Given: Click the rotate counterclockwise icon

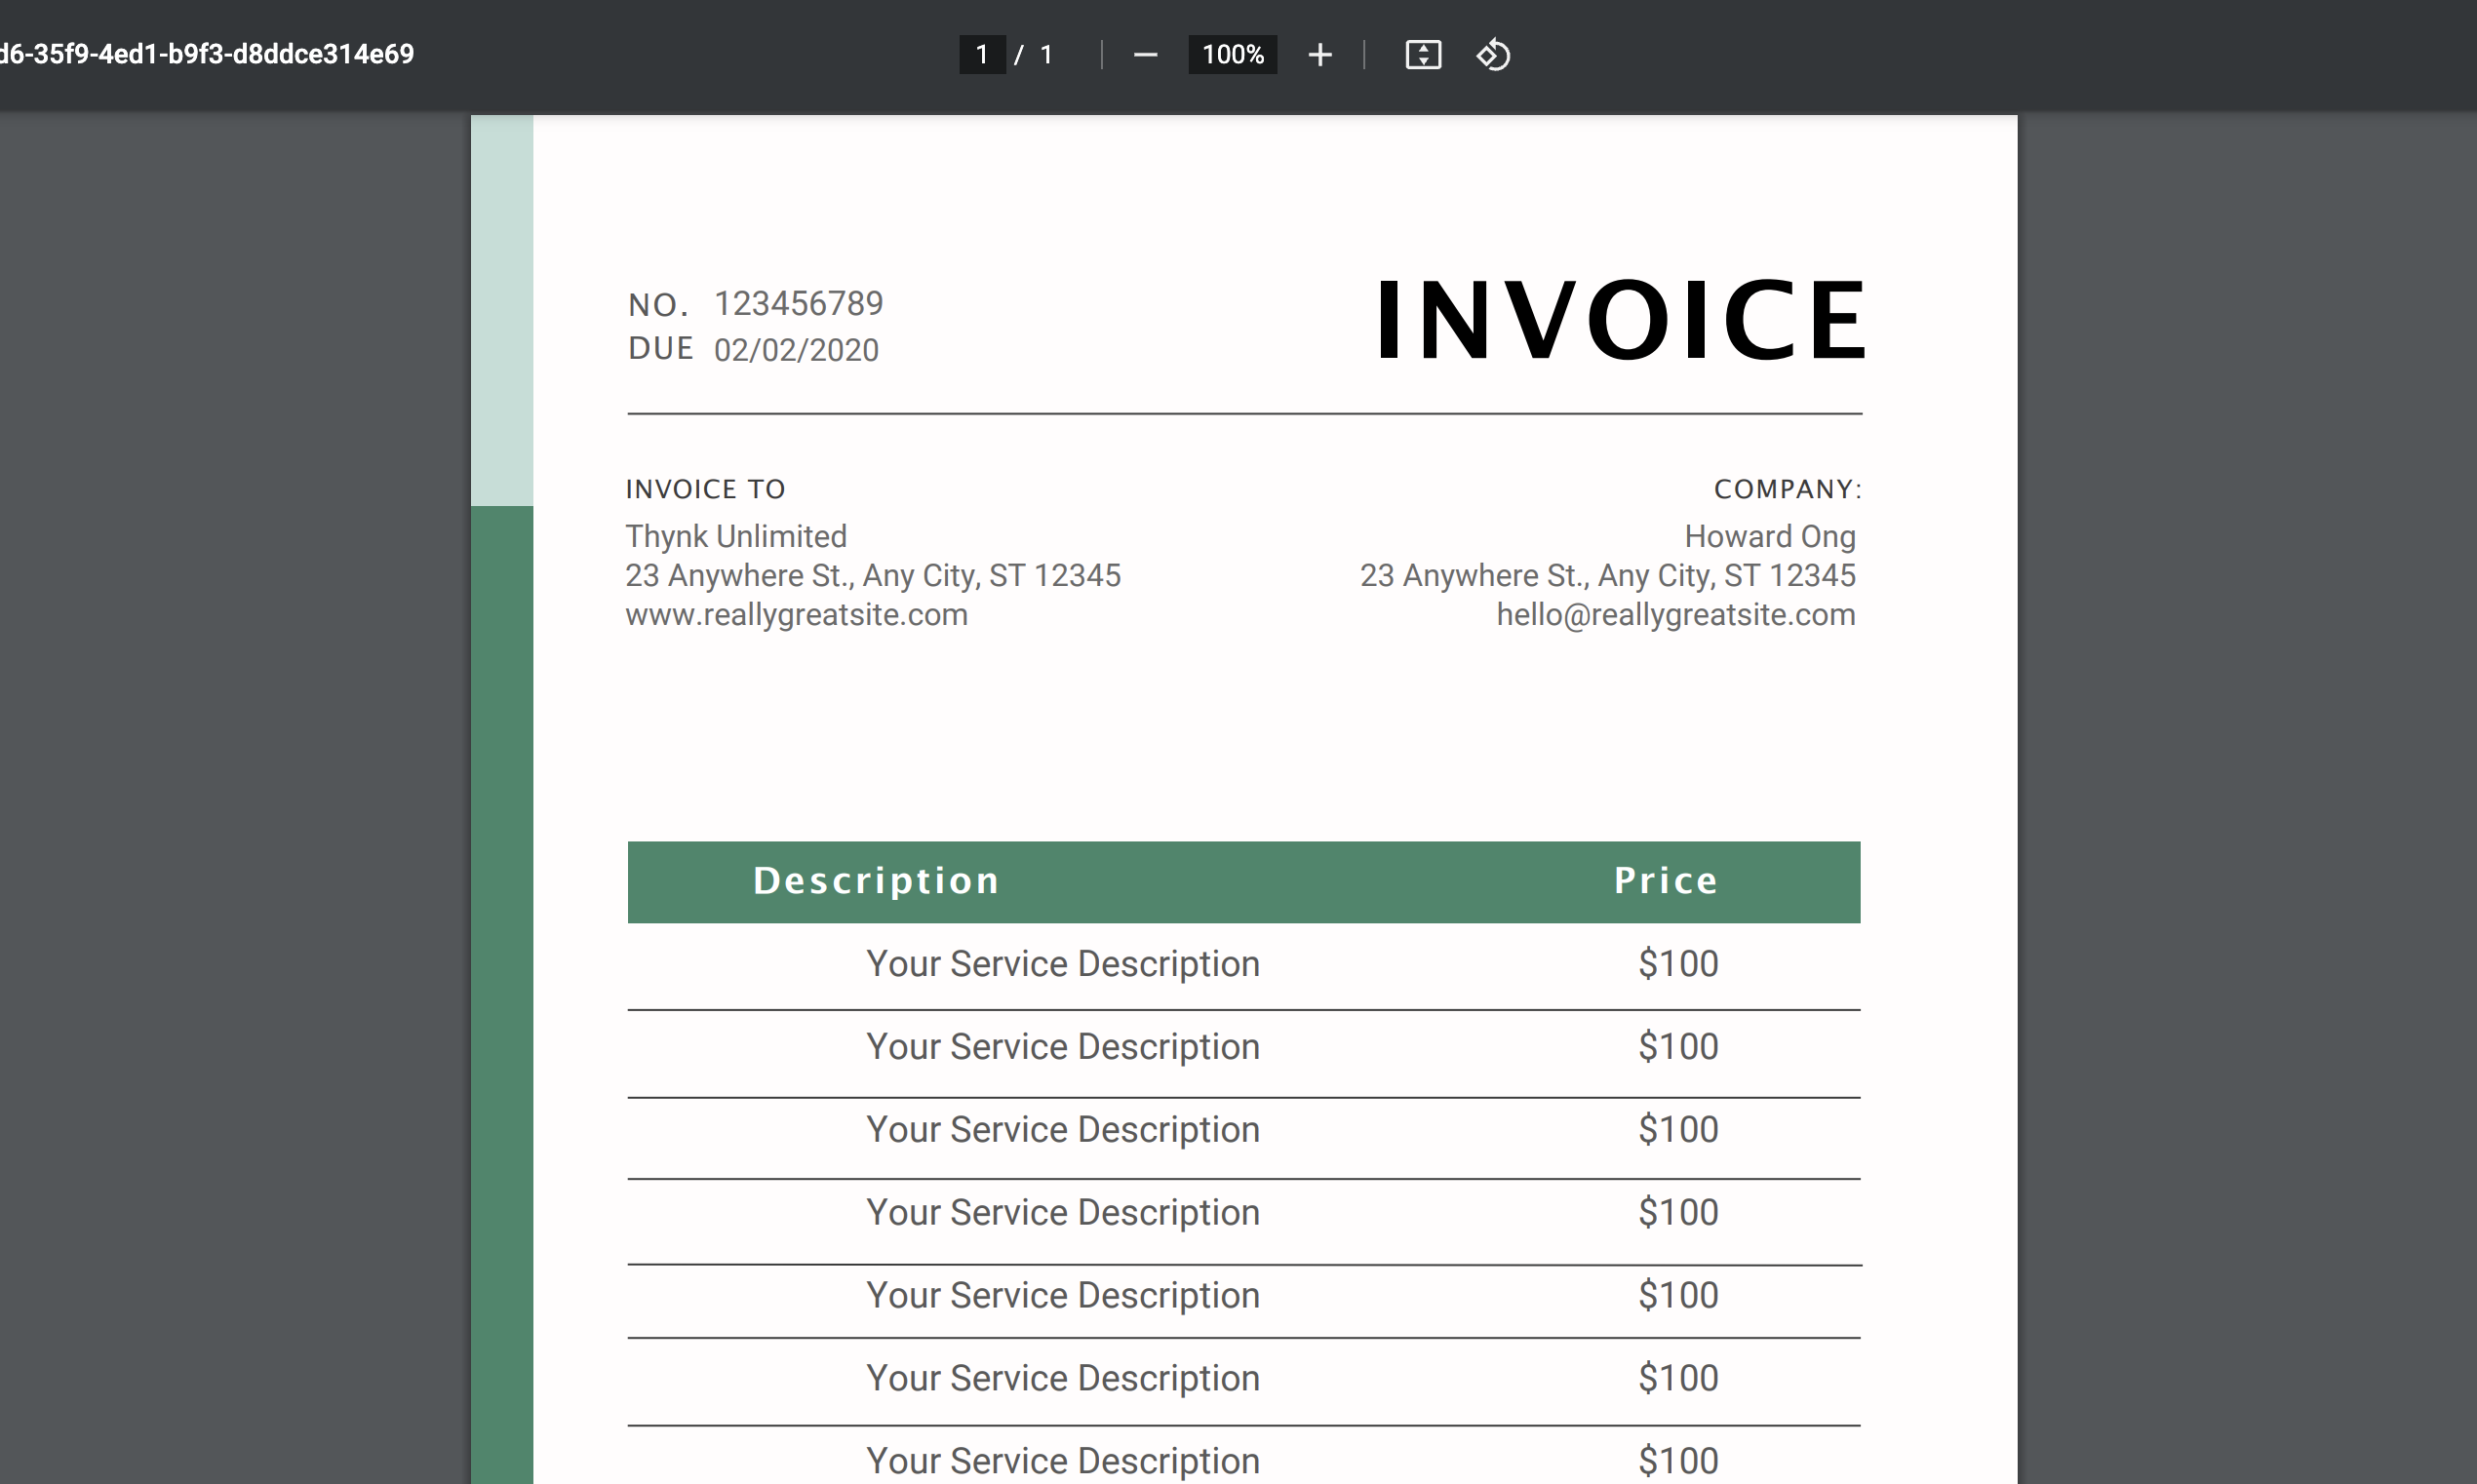Looking at the screenshot, I should click(1493, 55).
